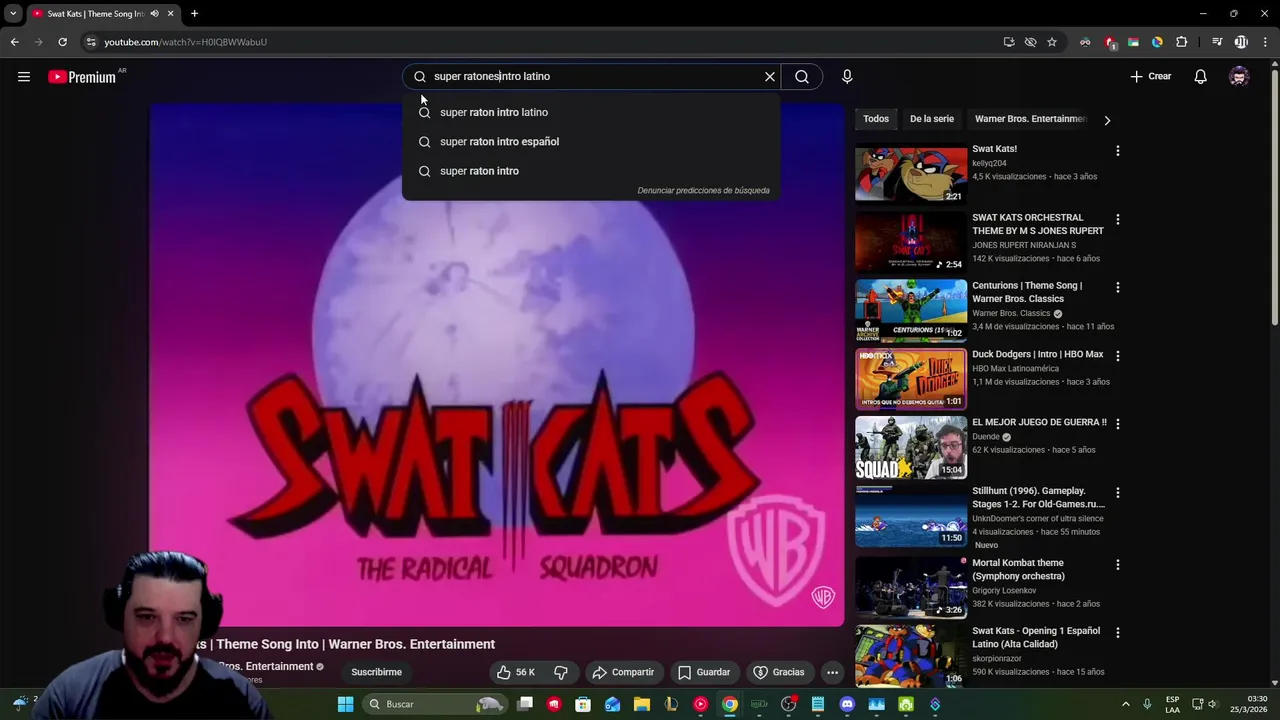Open 'Mortal Kombat theme (Symphony orchestra)' title
Viewport: 1280px width, 720px height.
[1018, 569]
